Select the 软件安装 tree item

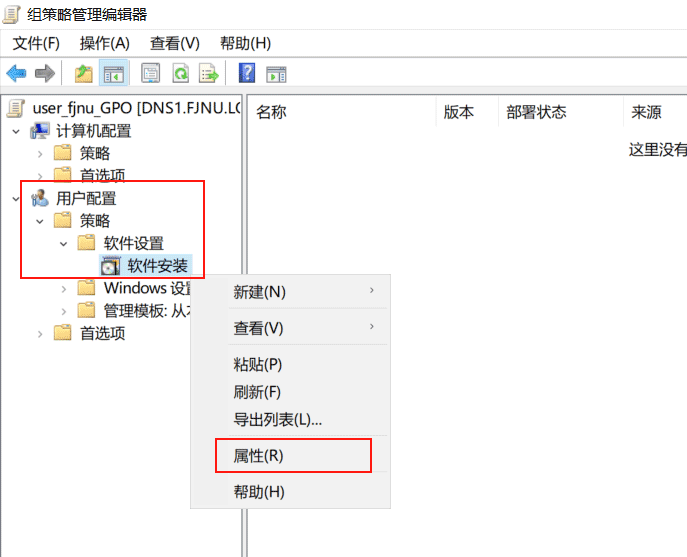pyautogui.click(x=158, y=266)
